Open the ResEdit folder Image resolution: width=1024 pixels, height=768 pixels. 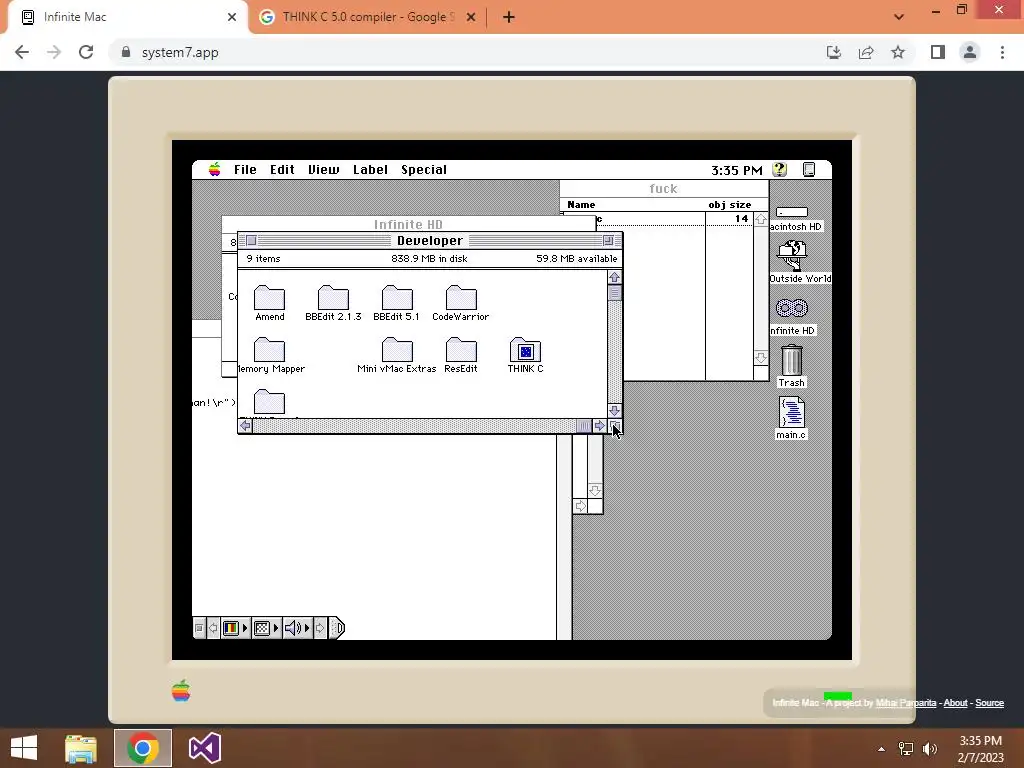click(x=461, y=350)
